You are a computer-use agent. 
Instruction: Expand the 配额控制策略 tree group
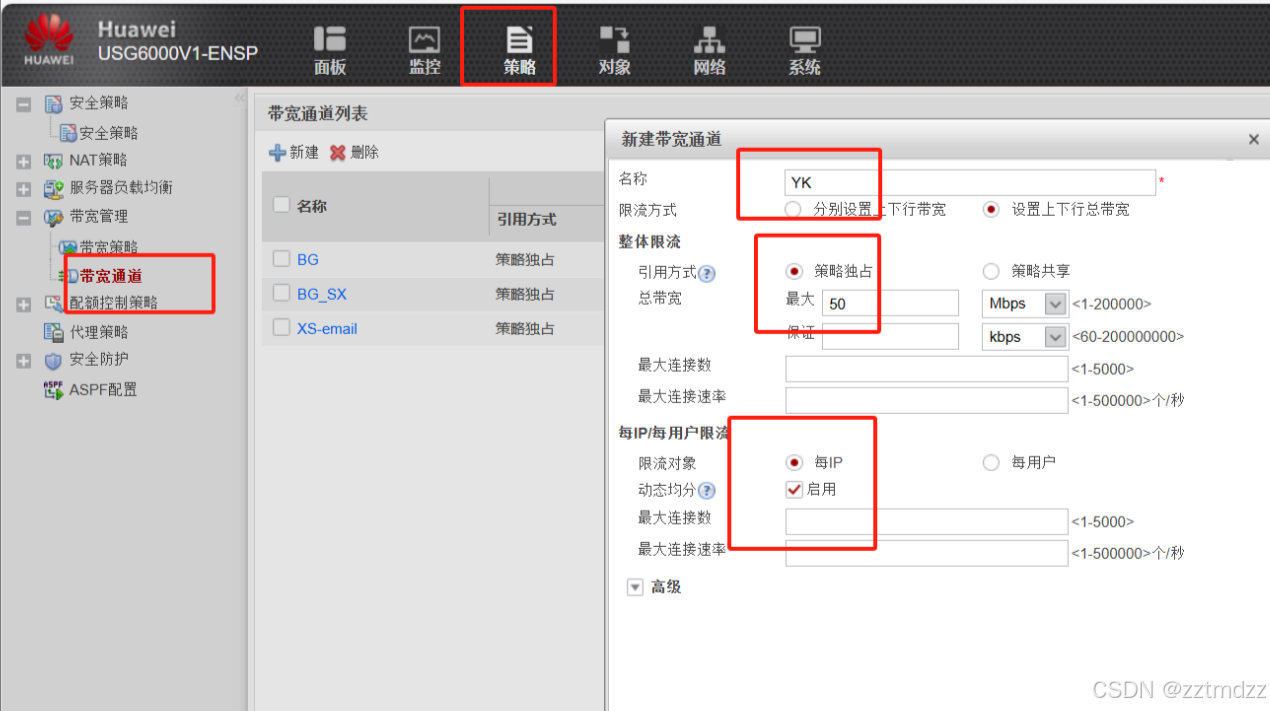coord(24,304)
